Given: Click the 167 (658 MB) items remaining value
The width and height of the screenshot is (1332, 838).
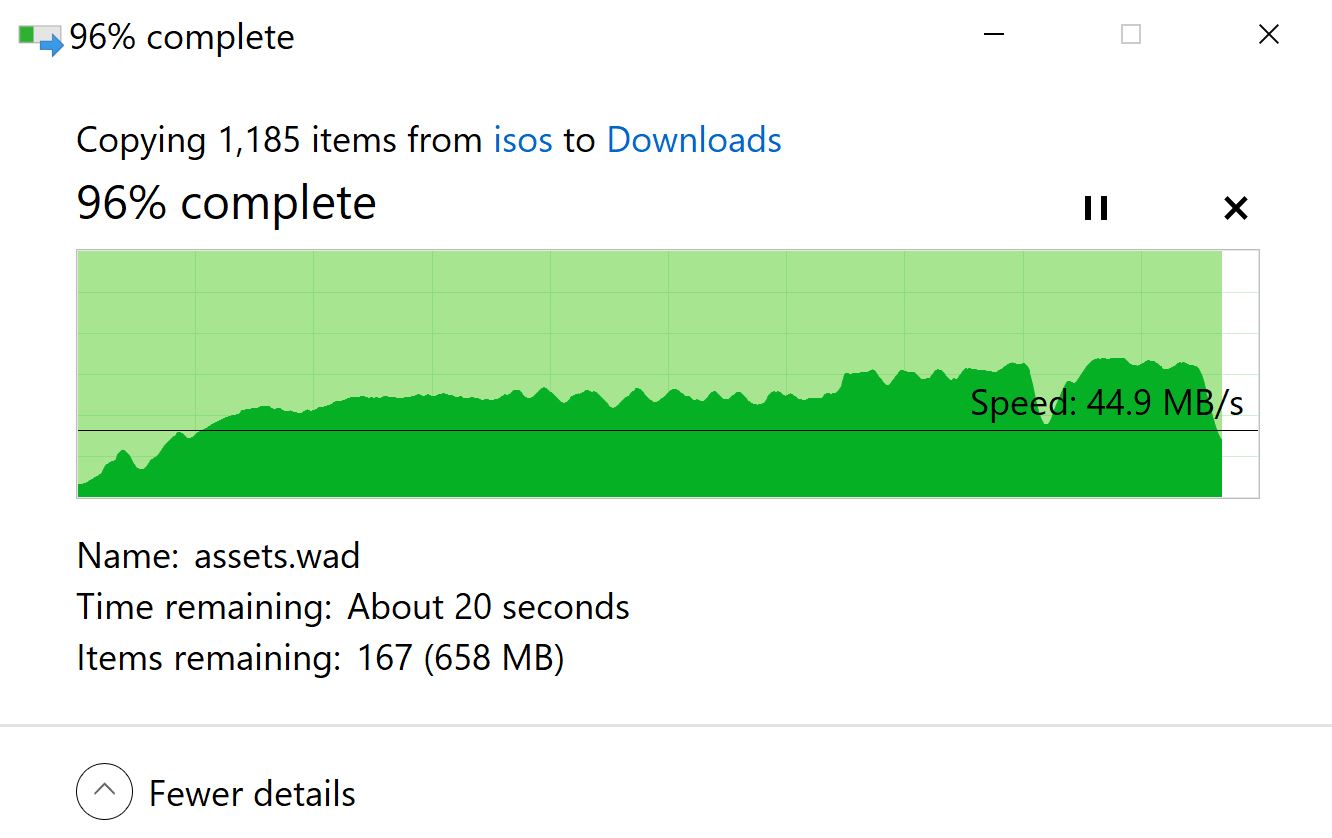Looking at the screenshot, I should pyautogui.click(x=461, y=658).
